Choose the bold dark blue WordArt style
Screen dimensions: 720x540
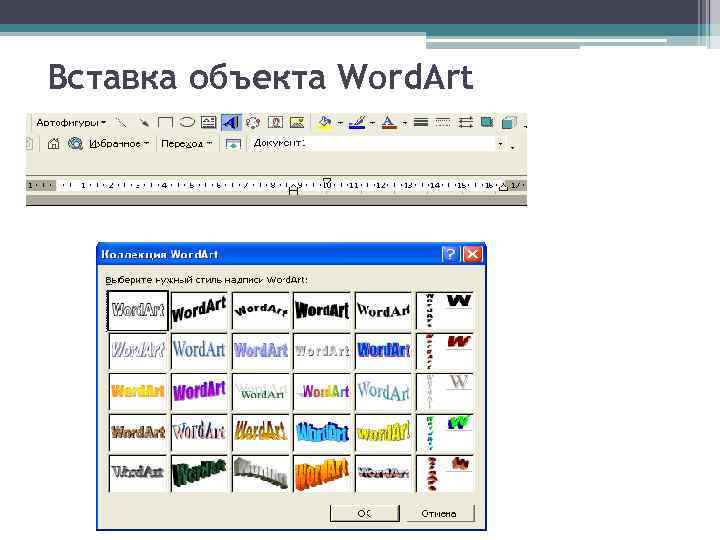pos(383,351)
